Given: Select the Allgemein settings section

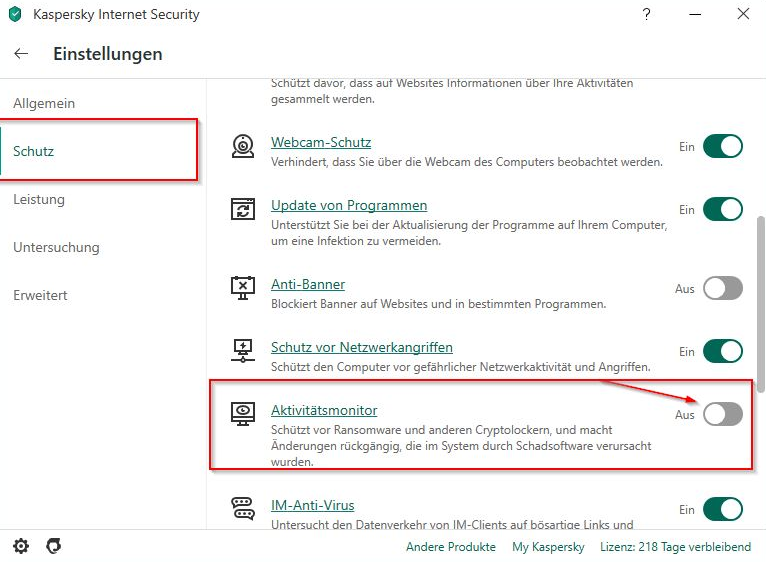Looking at the screenshot, I should pyautogui.click(x=44, y=104).
